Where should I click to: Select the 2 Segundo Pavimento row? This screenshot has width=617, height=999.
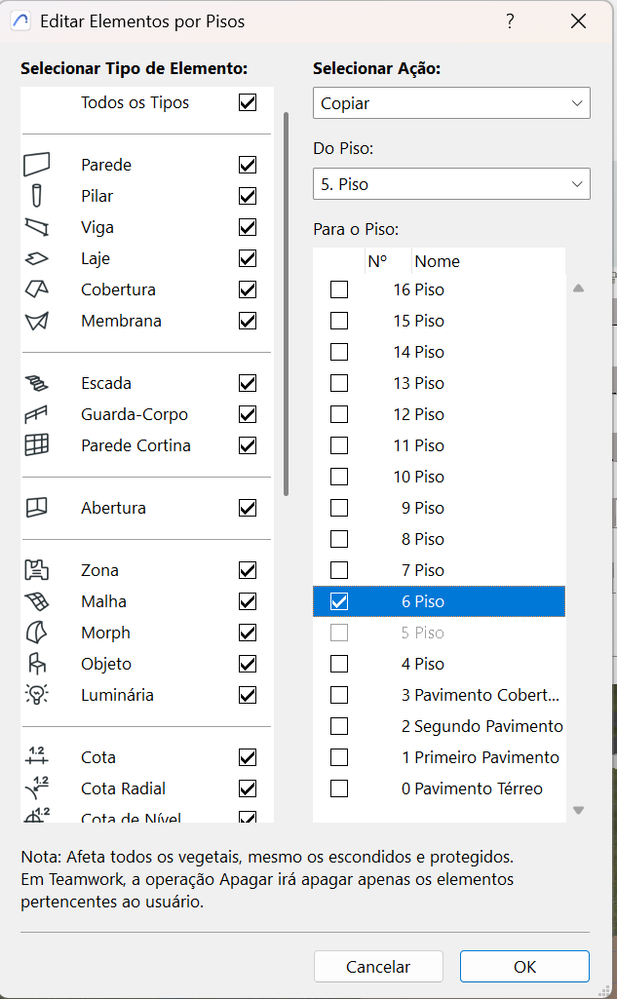(481, 726)
